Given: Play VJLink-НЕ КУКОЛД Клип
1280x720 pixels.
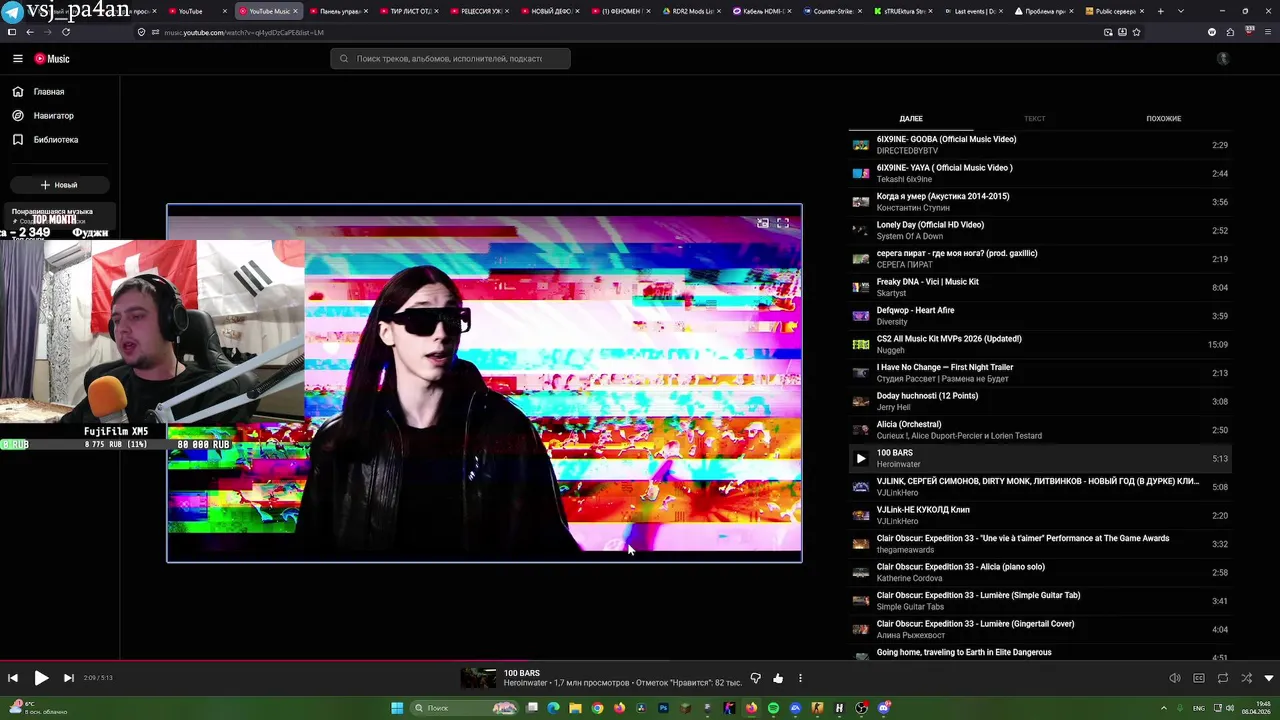Looking at the screenshot, I should click(x=1040, y=516).
